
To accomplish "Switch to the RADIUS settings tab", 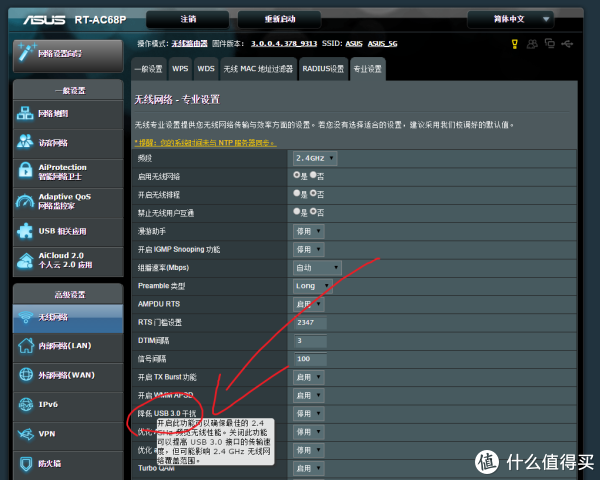I will coord(323,69).
